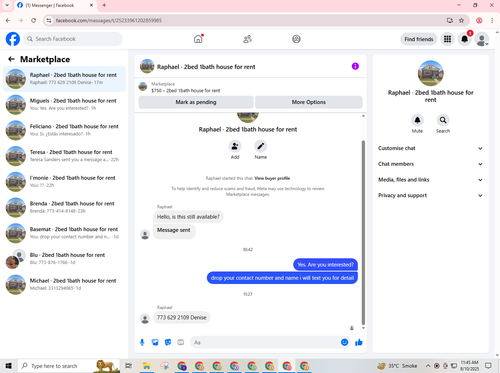500x373 pixels.
Task: Open the Notifications bell
Action: [464, 39]
